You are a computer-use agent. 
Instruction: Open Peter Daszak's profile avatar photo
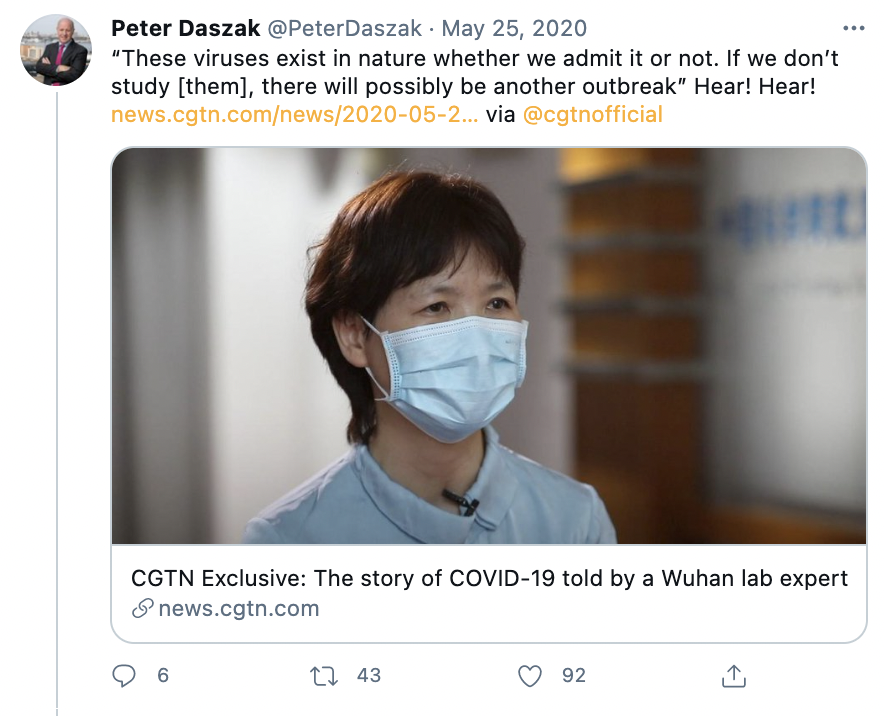coord(56,50)
